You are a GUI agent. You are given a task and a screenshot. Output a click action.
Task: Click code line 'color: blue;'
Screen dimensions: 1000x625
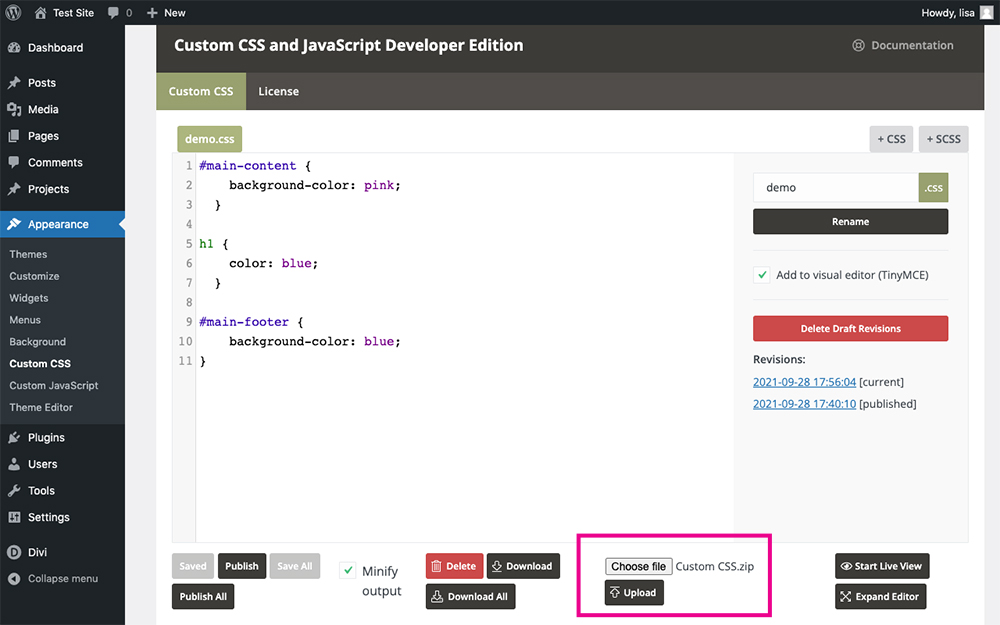(x=273, y=263)
